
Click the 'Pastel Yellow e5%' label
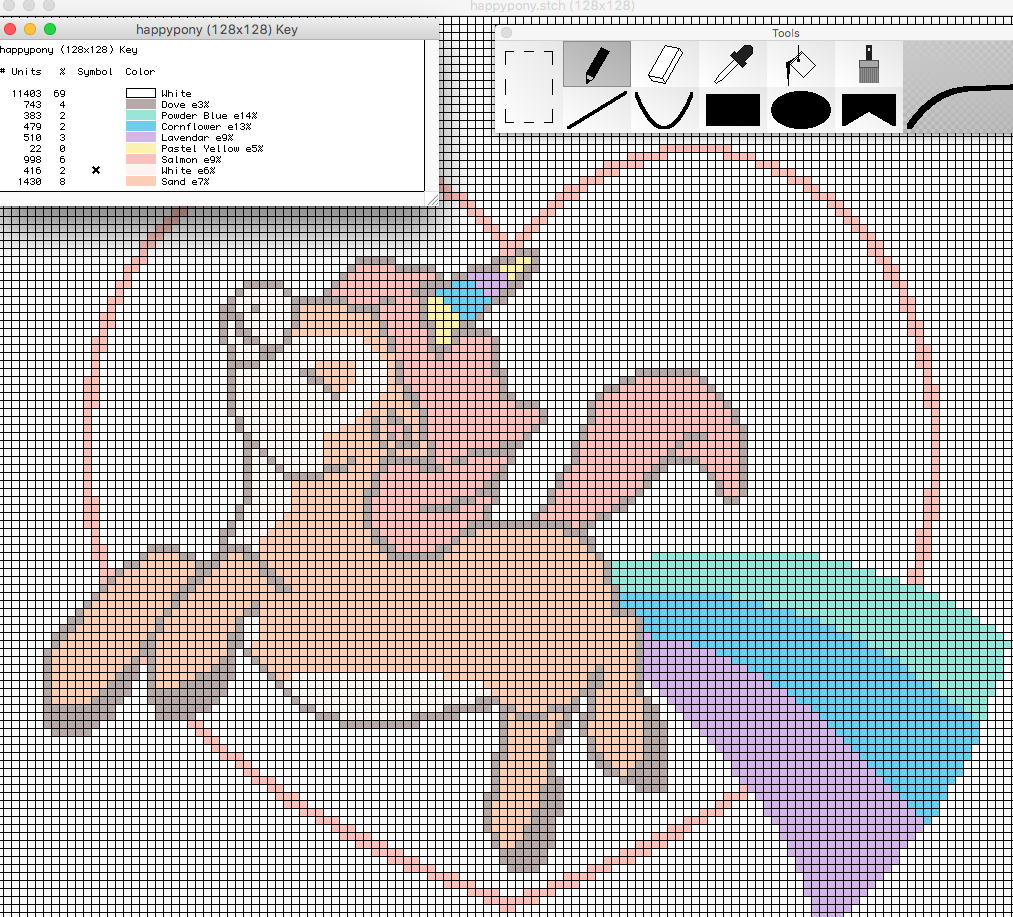(x=212, y=149)
